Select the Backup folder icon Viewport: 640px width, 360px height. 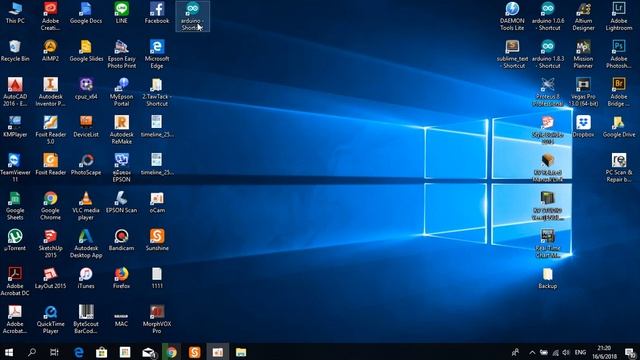[547, 278]
